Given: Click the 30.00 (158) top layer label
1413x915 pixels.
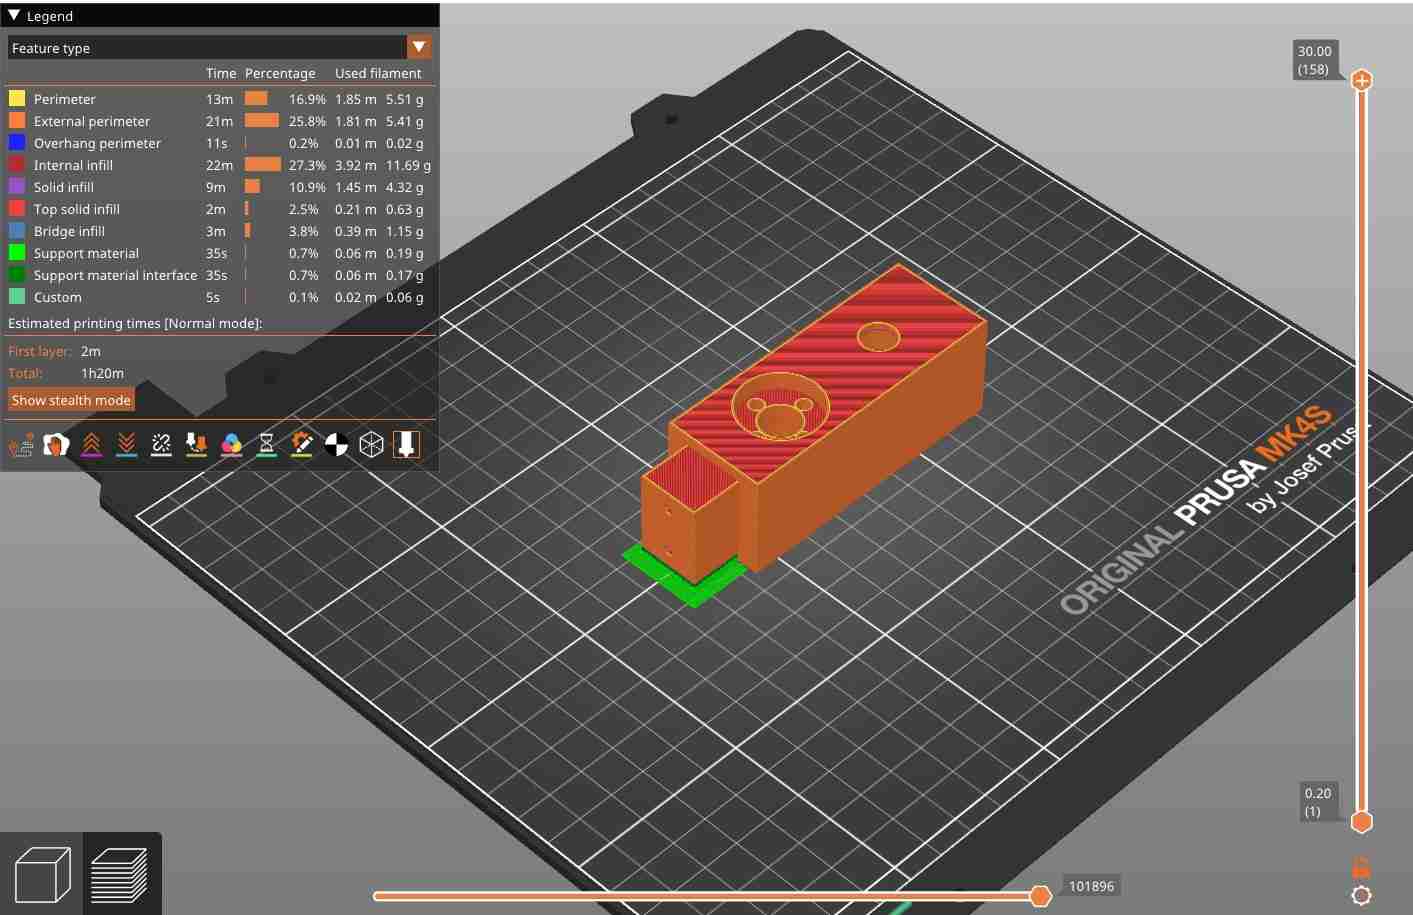Looking at the screenshot, I should tap(1314, 60).
